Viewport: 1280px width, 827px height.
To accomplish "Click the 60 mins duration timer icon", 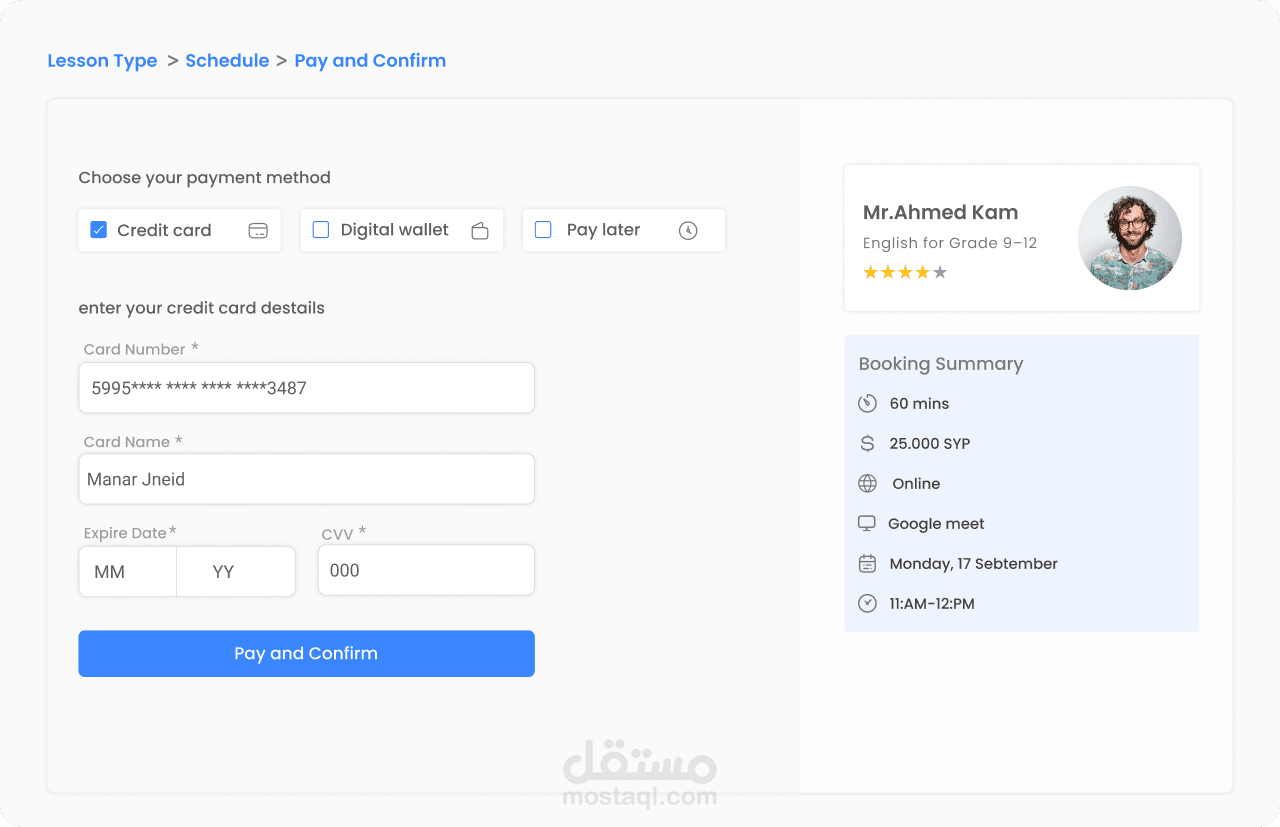I will pyautogui.click(x=867, y=403).
